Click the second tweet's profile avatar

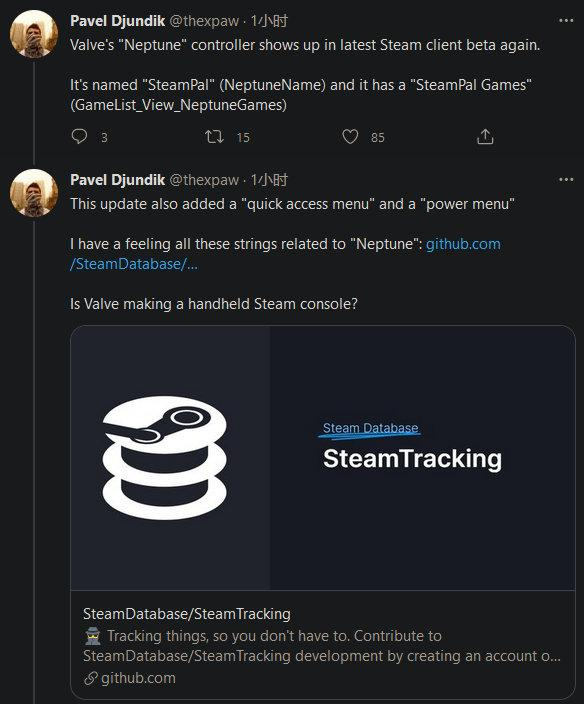34,193
